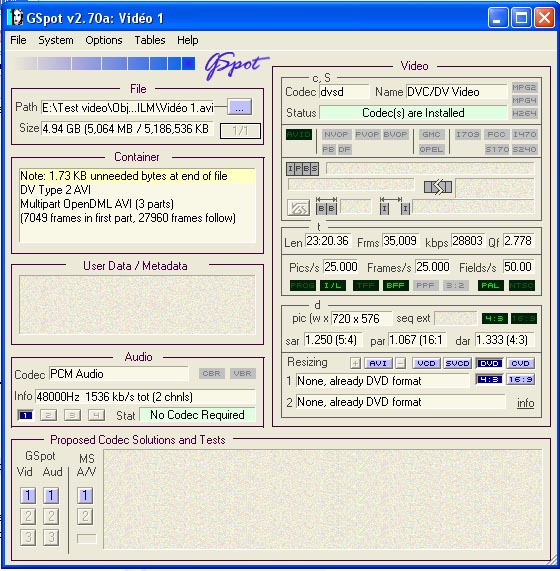560x571 pixels.
Task: Toggle the VCD resizing format button
Action: coord(426,363)
